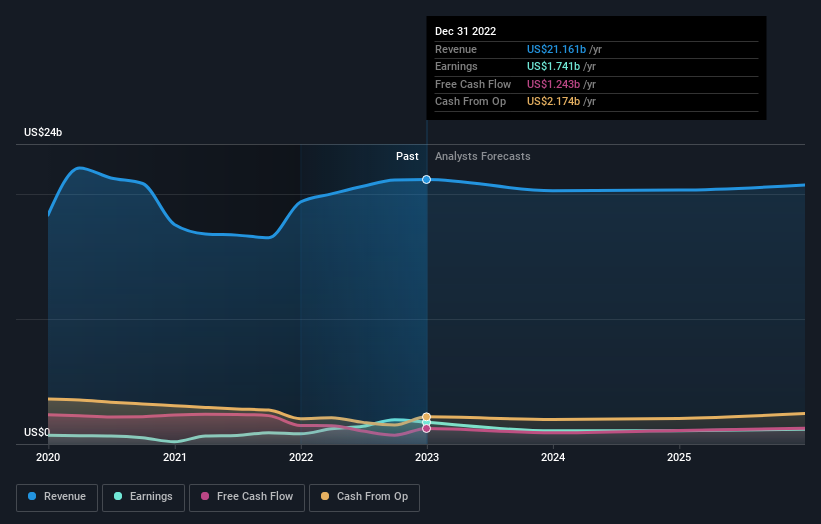Click the US$1.243b free cash flow value
This screenshot has width=821, height=524.
tap(553, 84)
